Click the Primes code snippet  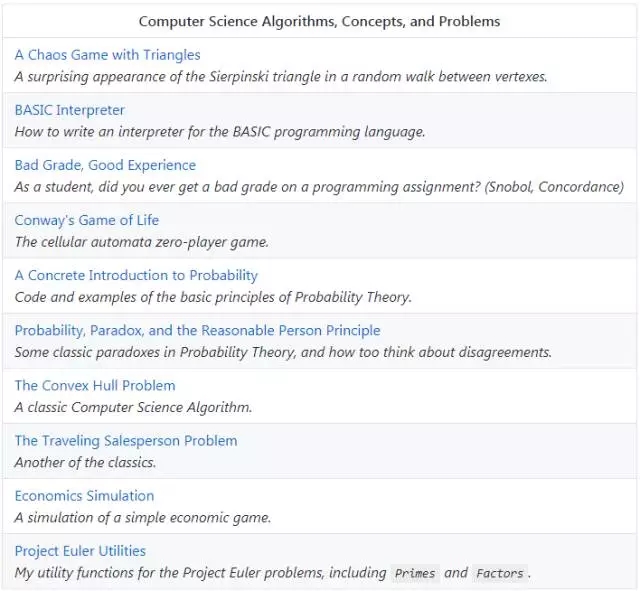pos(414,573)
